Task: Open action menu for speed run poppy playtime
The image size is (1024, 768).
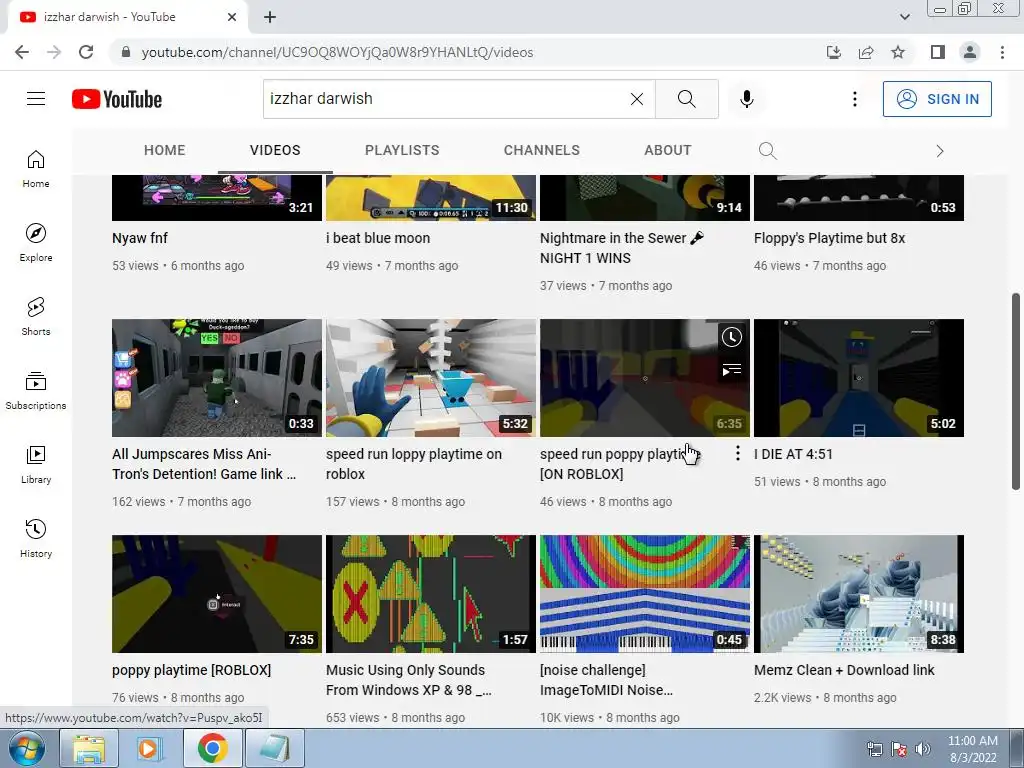Action: 737,453
